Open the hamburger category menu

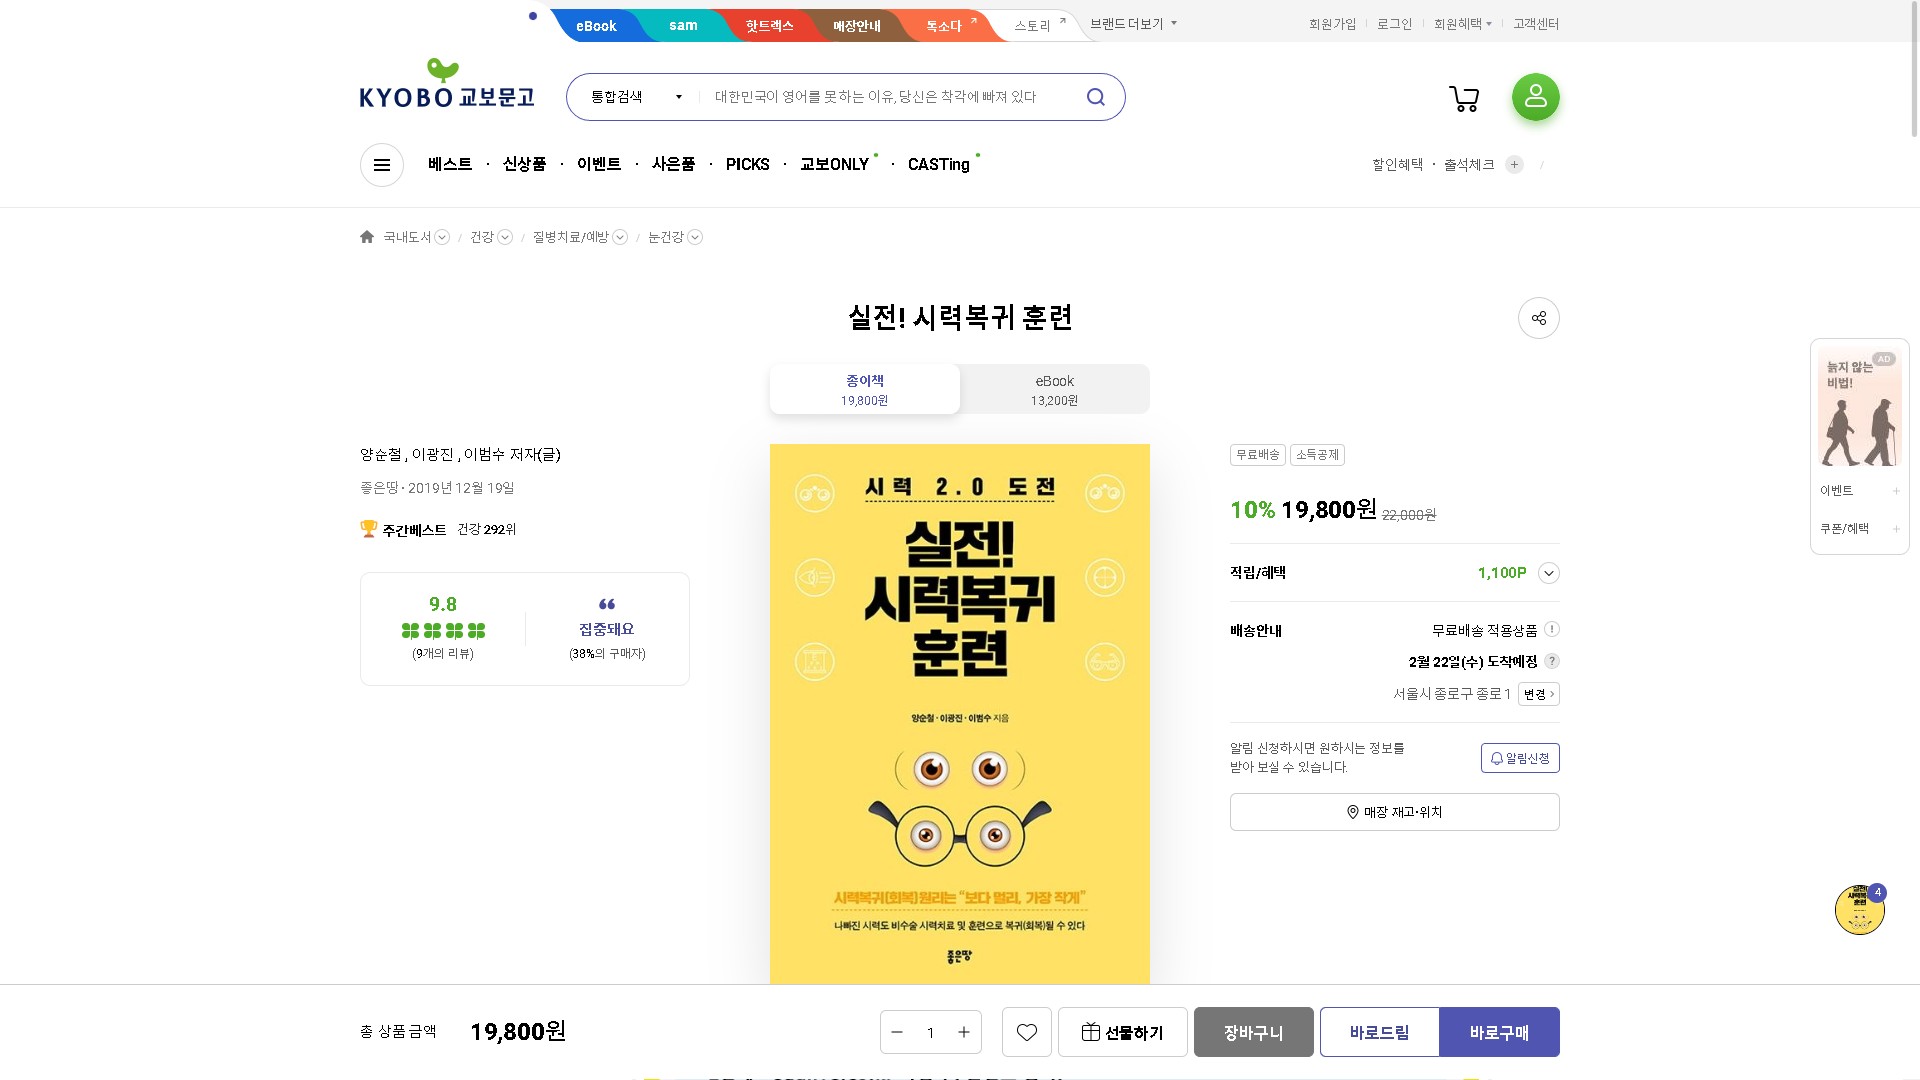pos(382,165)
